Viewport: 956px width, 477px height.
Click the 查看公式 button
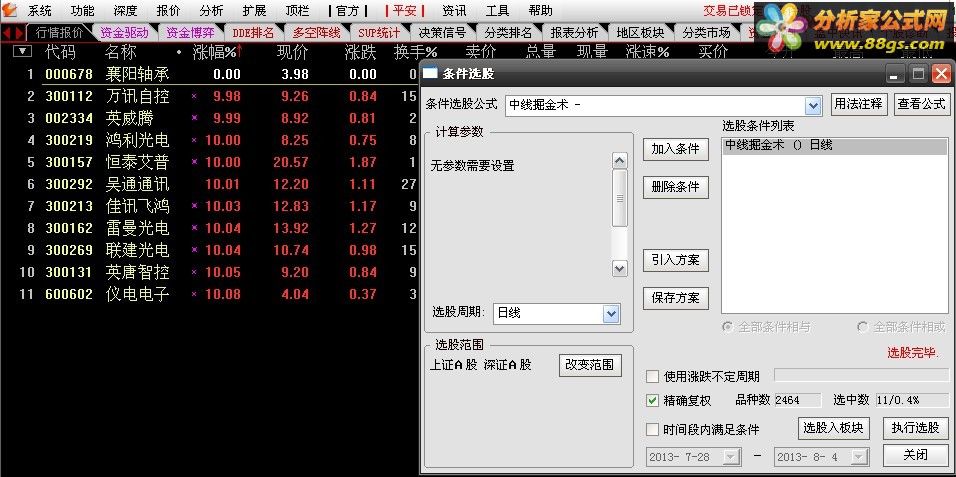click(x=922, y=104)
